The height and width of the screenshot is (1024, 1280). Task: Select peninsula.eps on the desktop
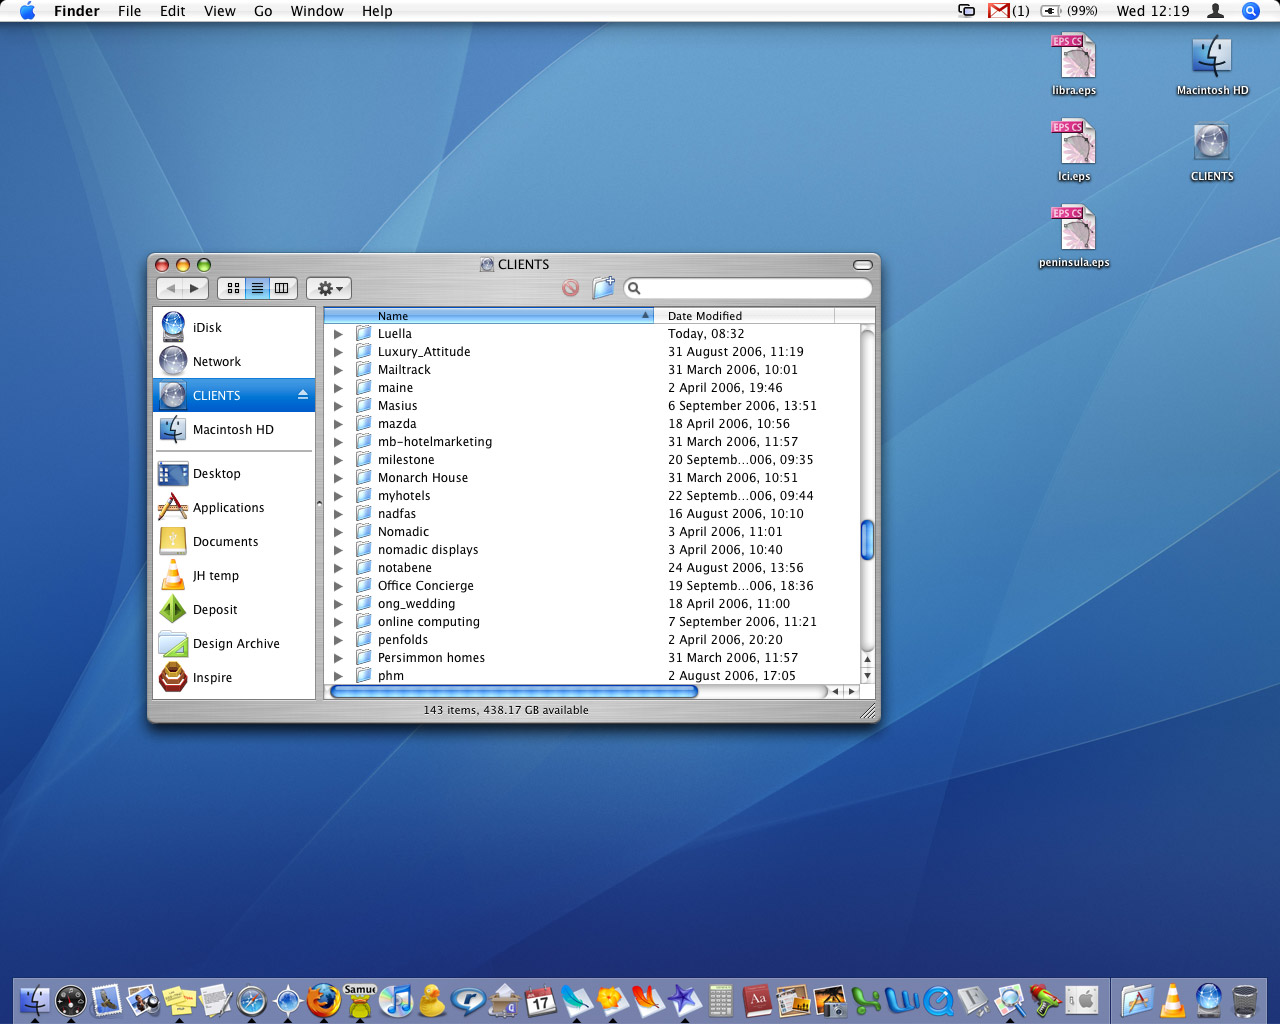coord(1074,236)
